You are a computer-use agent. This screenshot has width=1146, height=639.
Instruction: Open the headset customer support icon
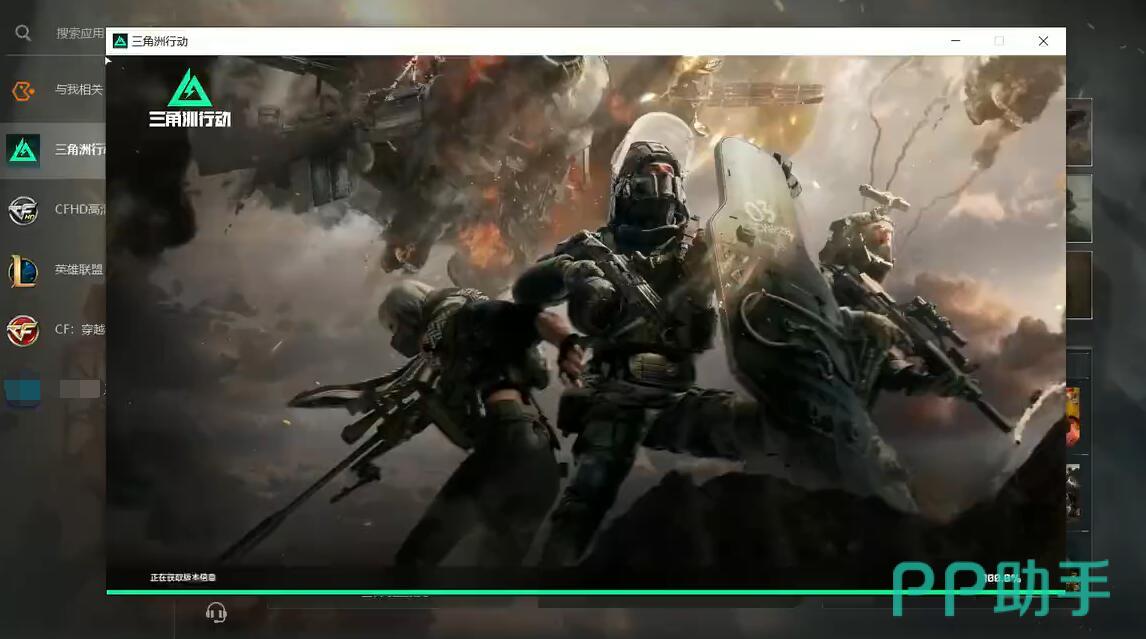215,612
